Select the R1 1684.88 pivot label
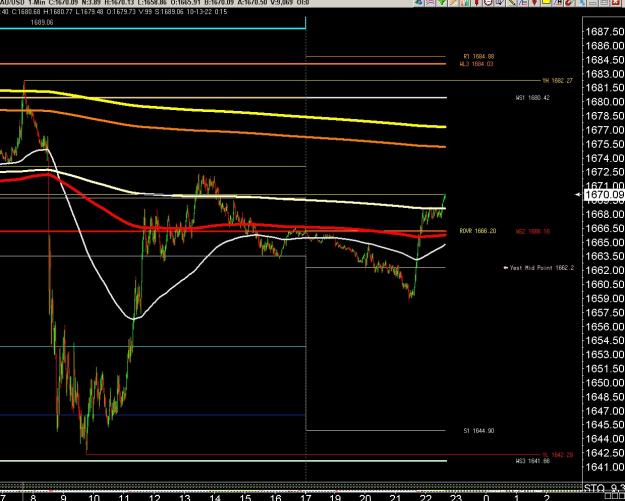The width and height of the screenshot is (625, 501). [x=479, y=57]
